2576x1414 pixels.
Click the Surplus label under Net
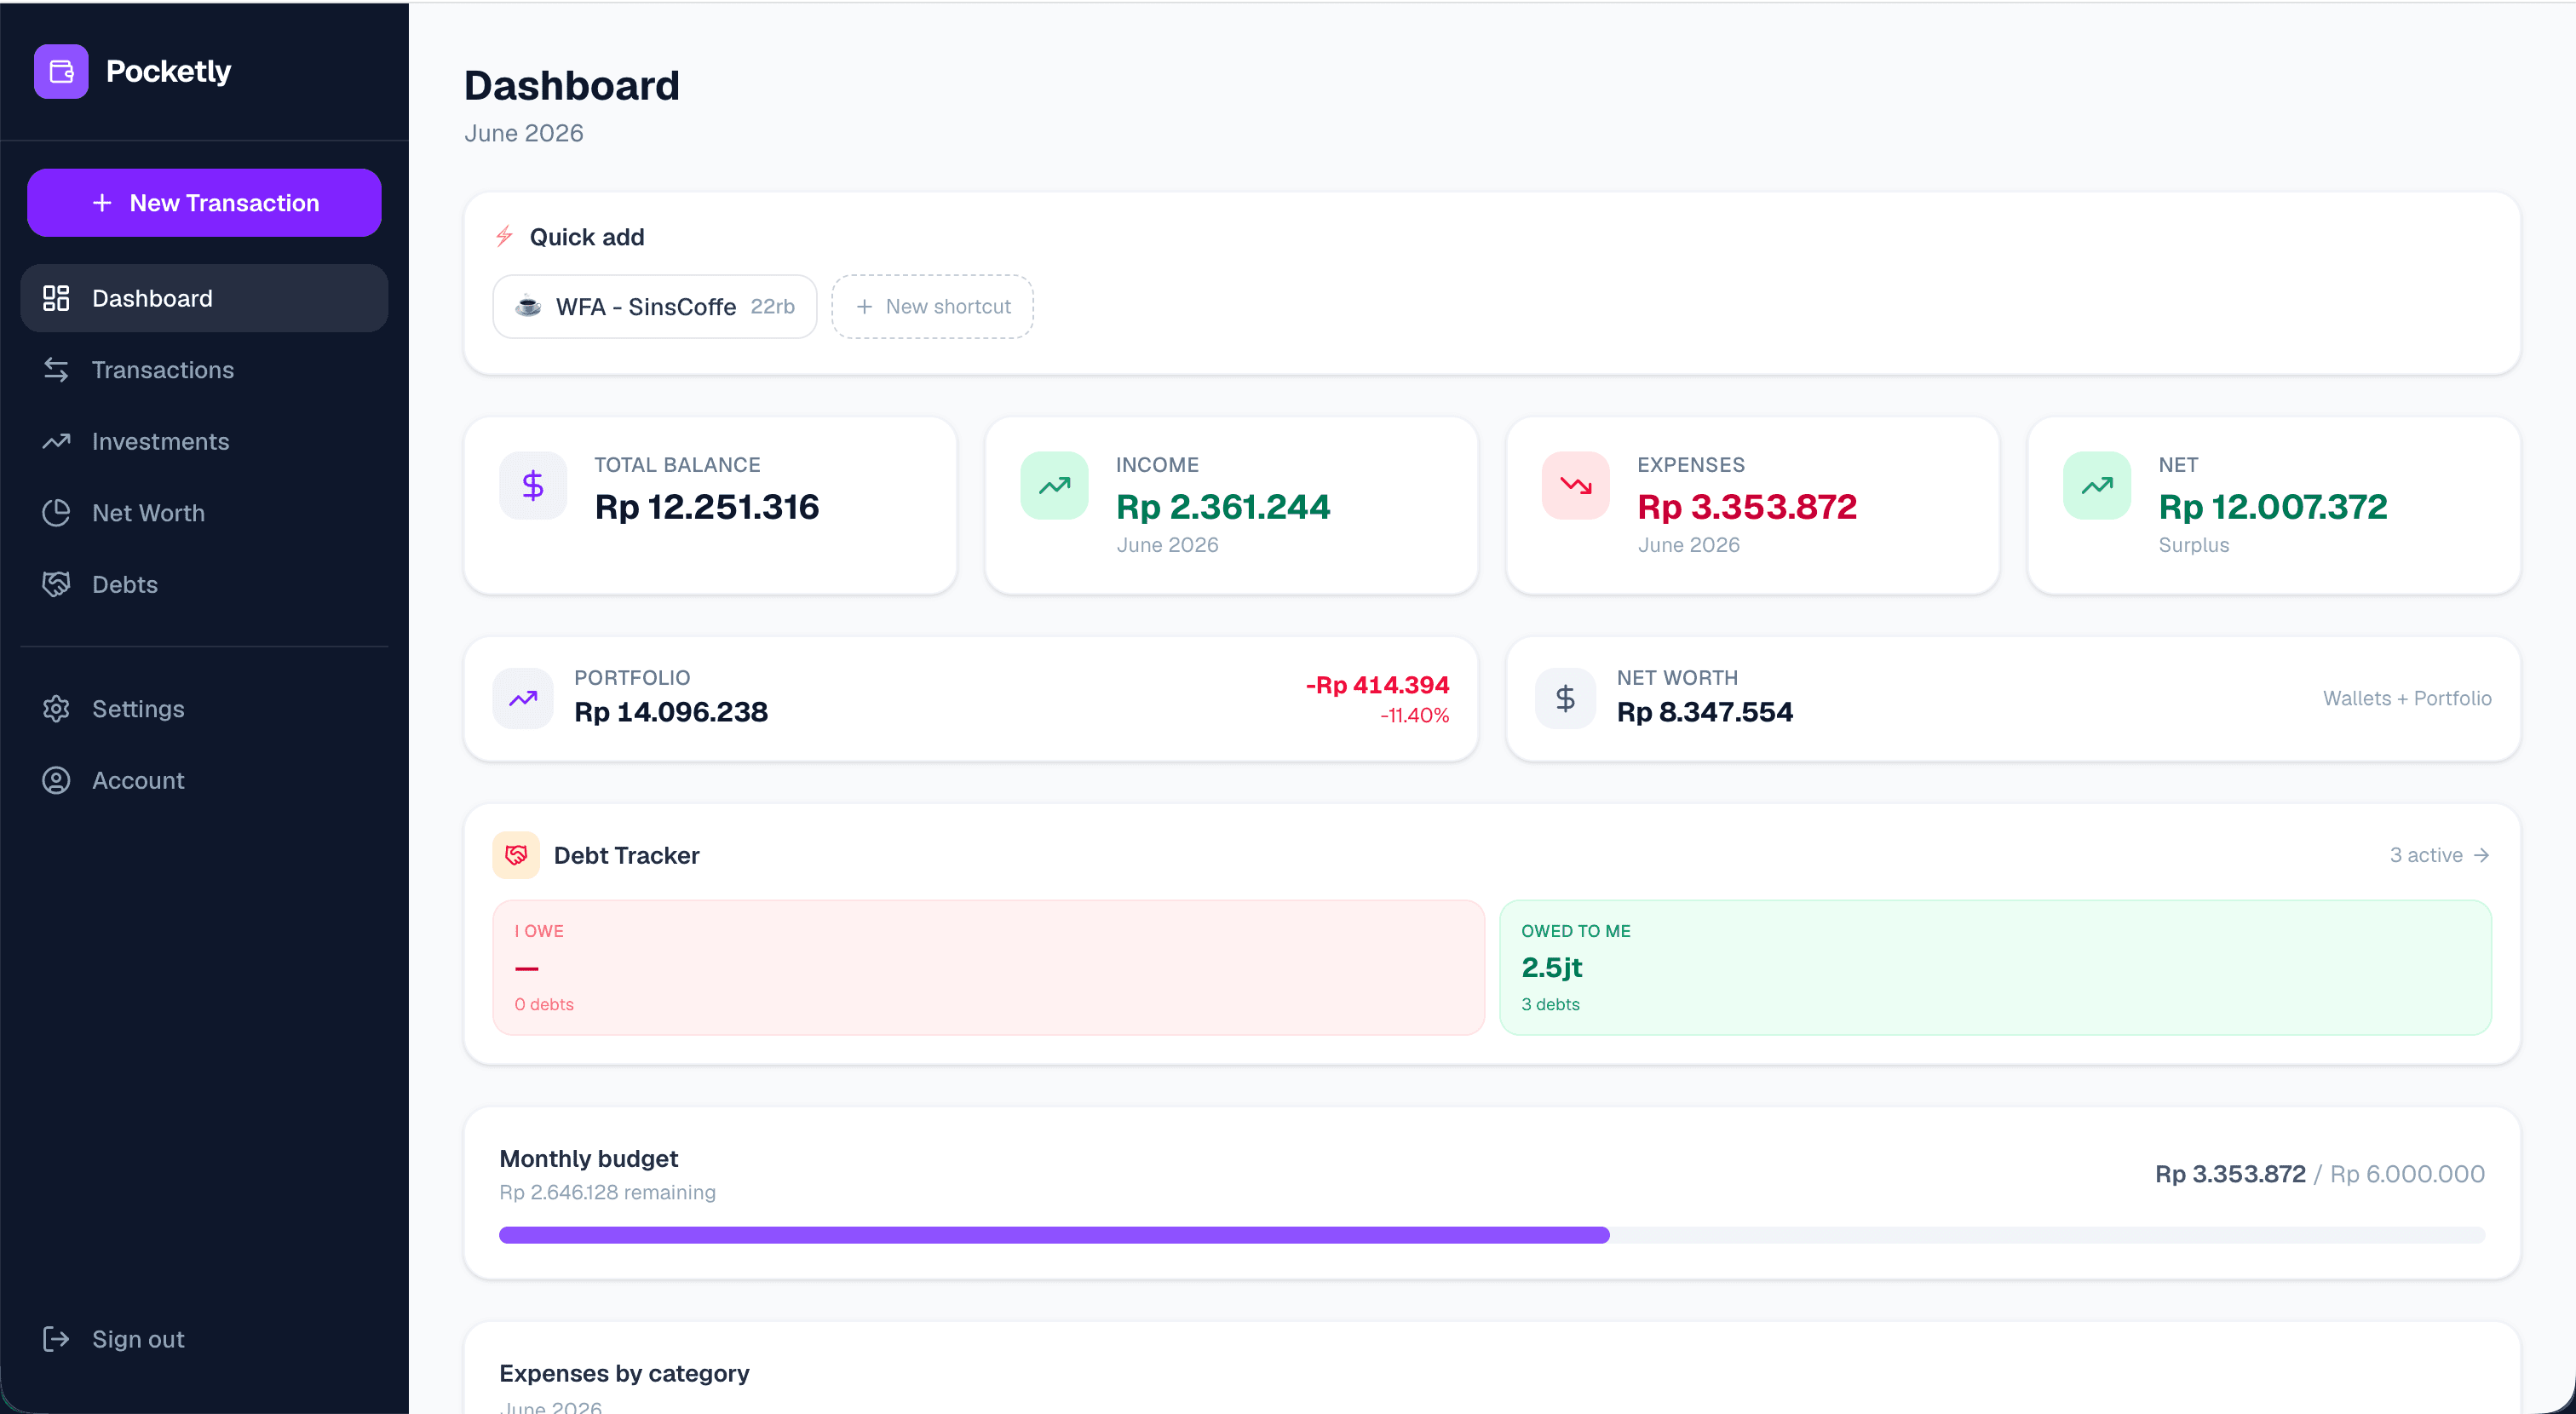tap(2193, 545)
